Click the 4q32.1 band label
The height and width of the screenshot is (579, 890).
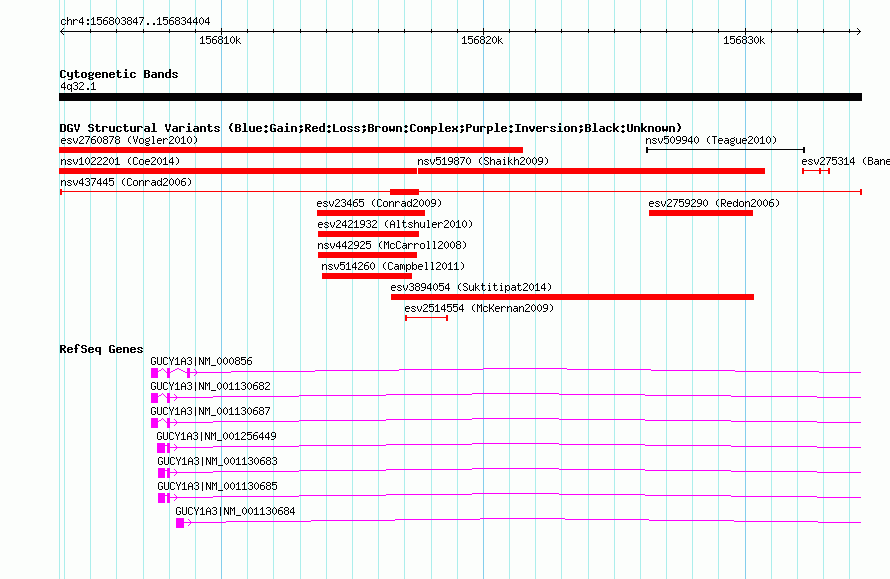(78, 87)
